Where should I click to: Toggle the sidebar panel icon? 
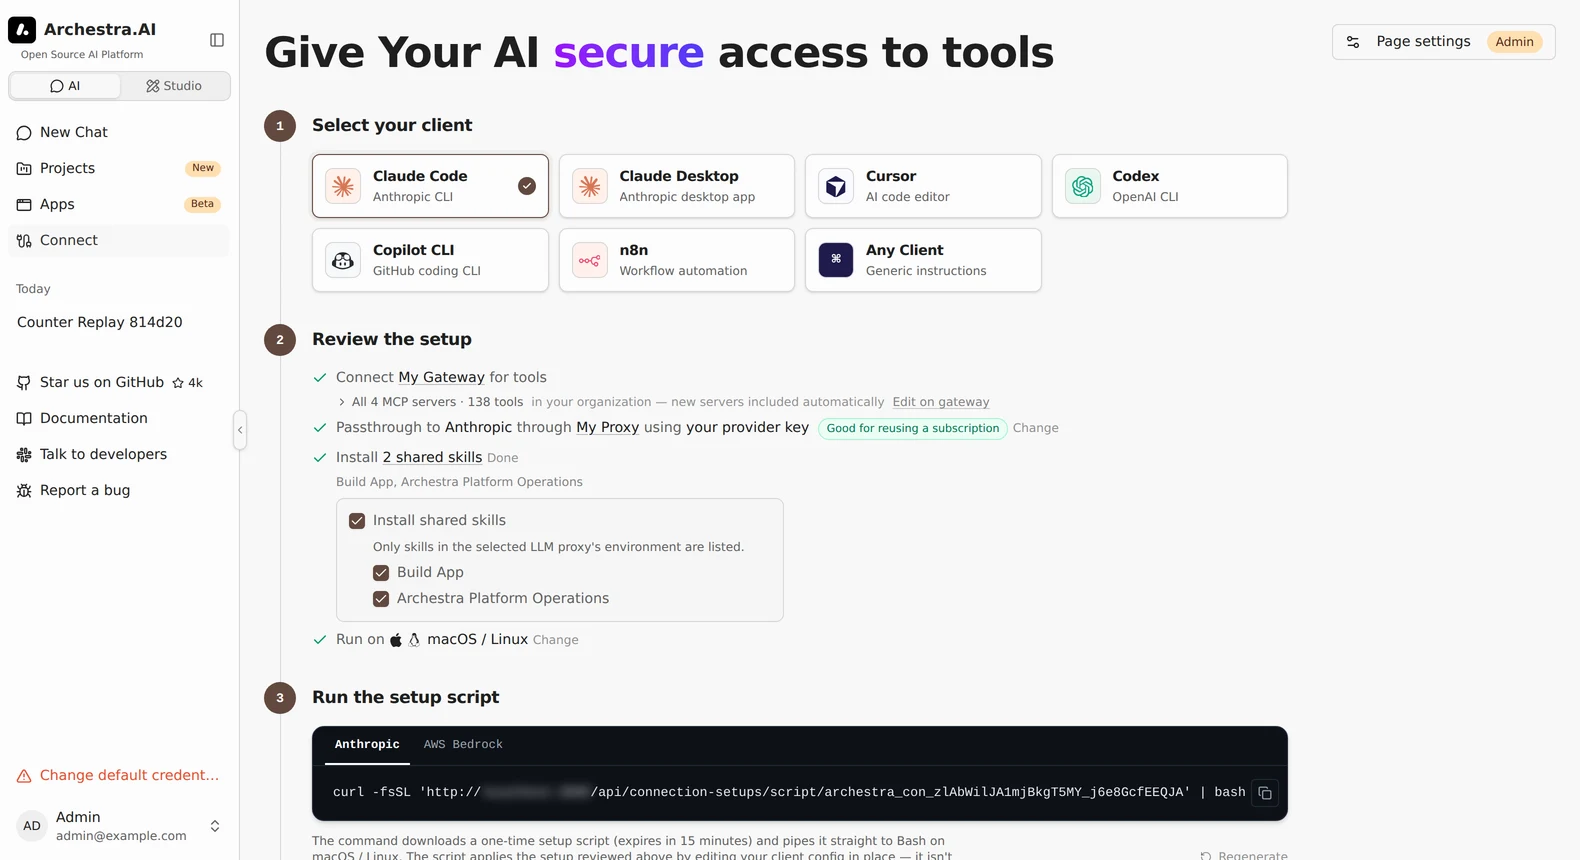point(217,40)
